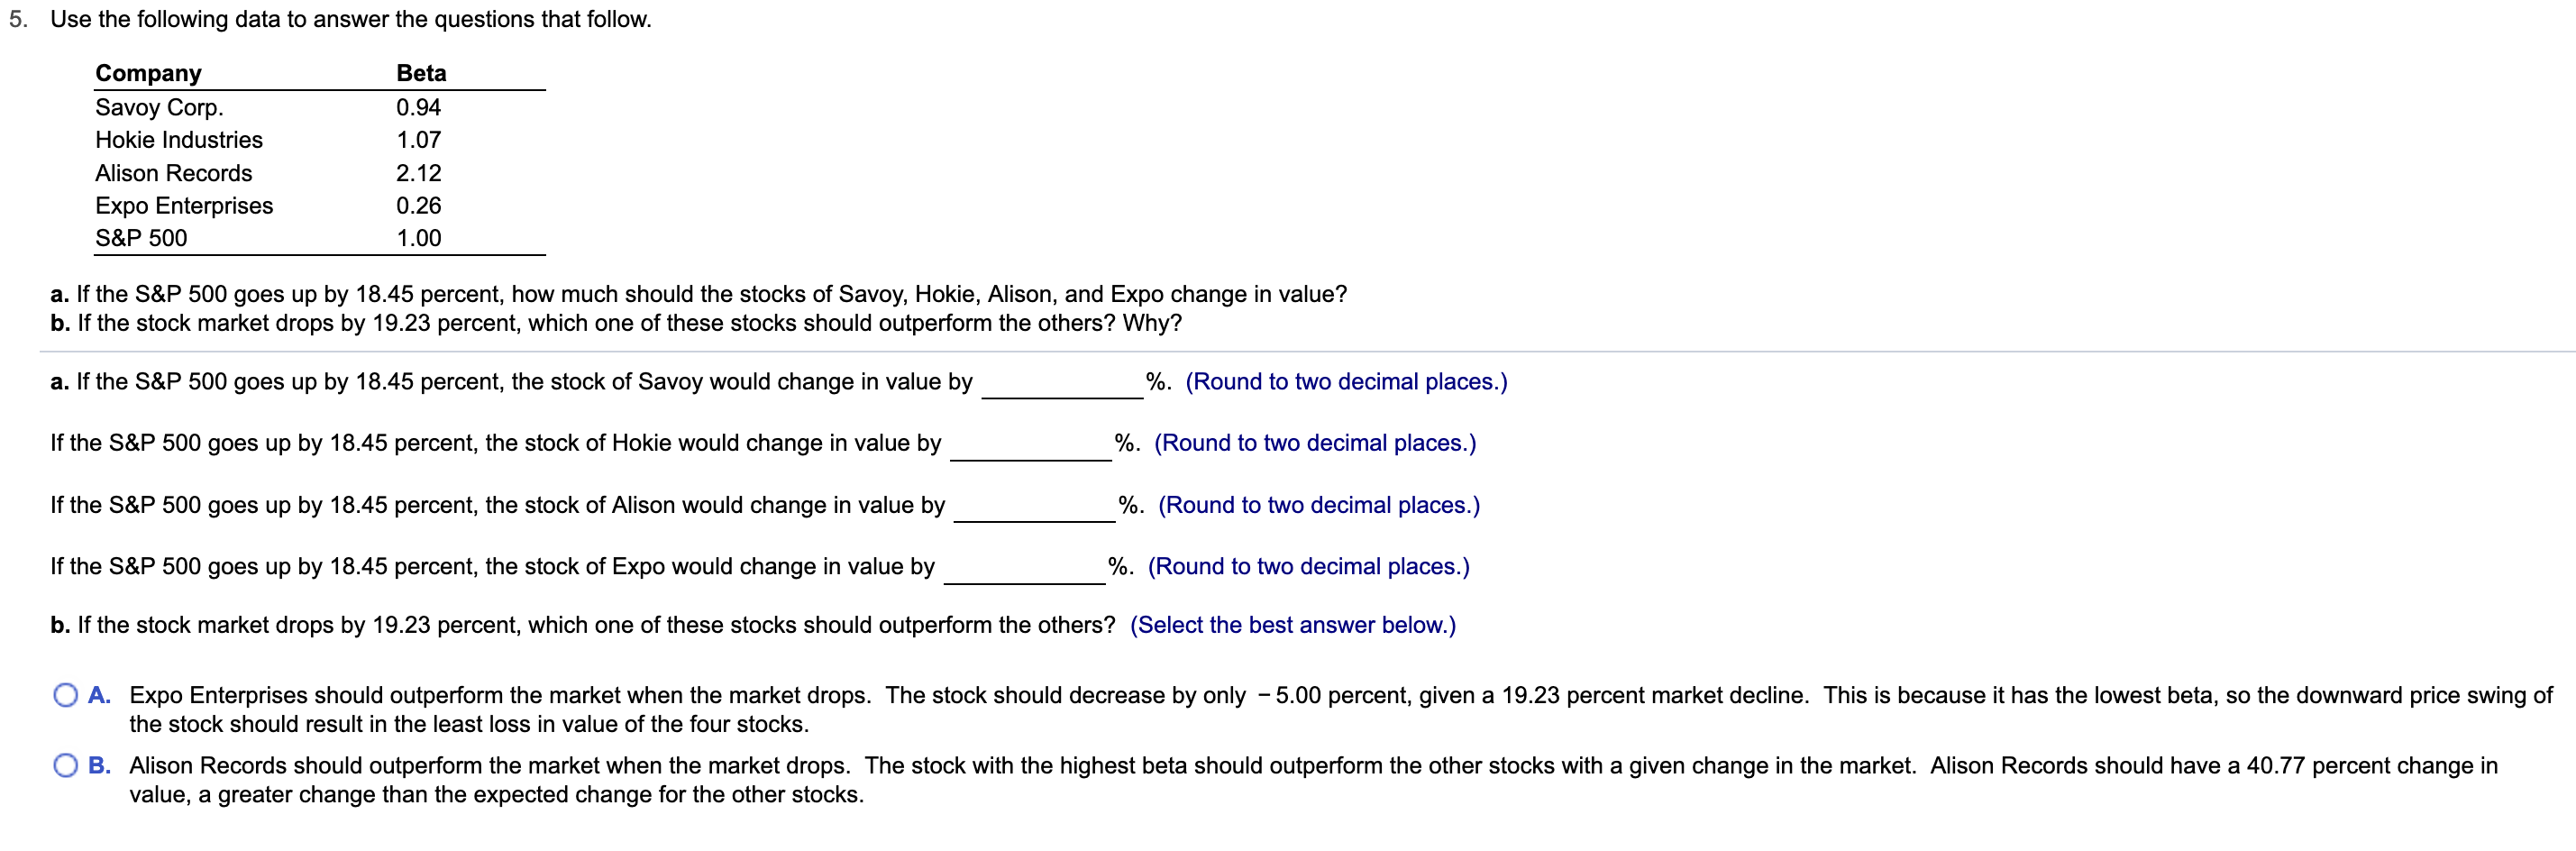Viewport: 2576px width, 851px height.
Task: Click the Beta column header
Action: coord(420,72)
